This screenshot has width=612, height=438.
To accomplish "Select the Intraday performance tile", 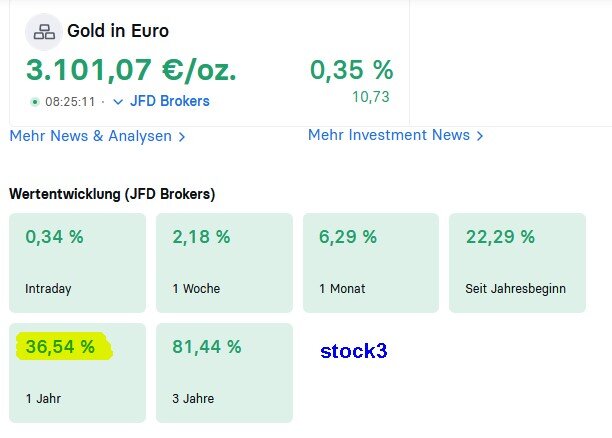I will [77, 262].
